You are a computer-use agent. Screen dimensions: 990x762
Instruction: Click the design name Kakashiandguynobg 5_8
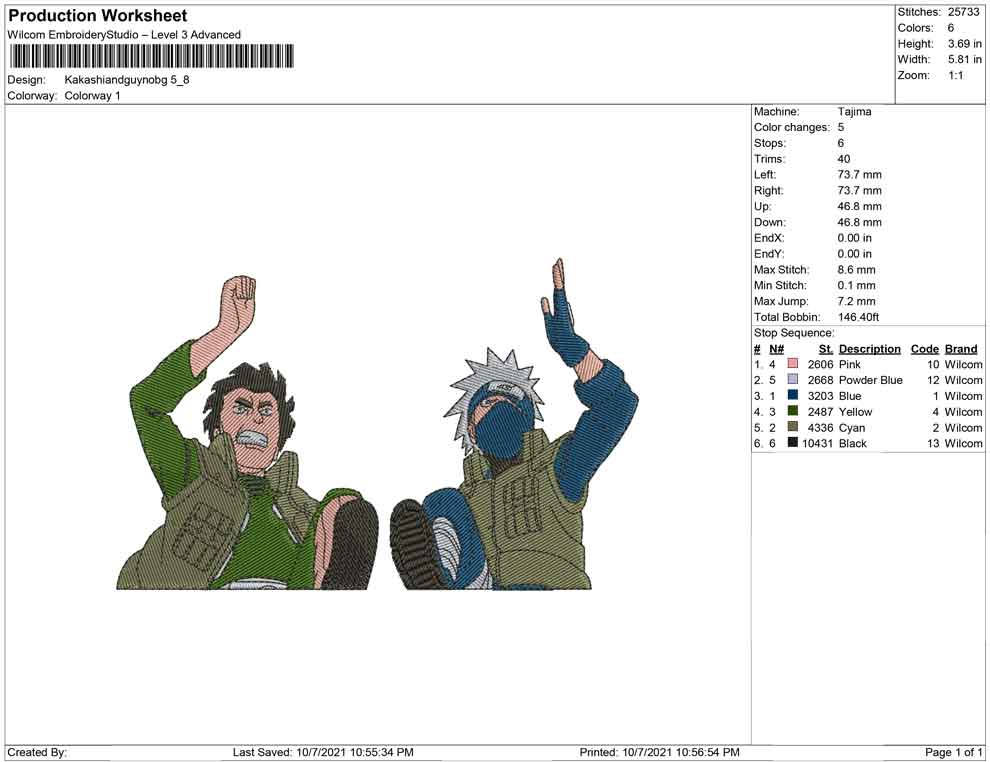[127, 80]
